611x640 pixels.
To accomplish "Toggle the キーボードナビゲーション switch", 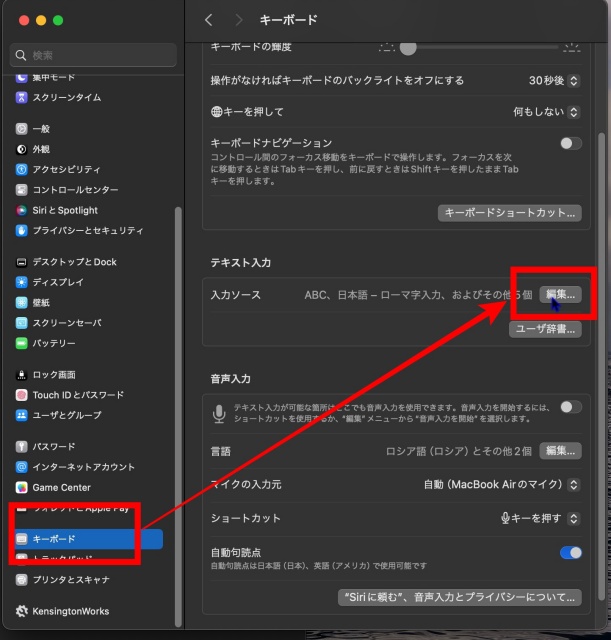I will point(570,144).
